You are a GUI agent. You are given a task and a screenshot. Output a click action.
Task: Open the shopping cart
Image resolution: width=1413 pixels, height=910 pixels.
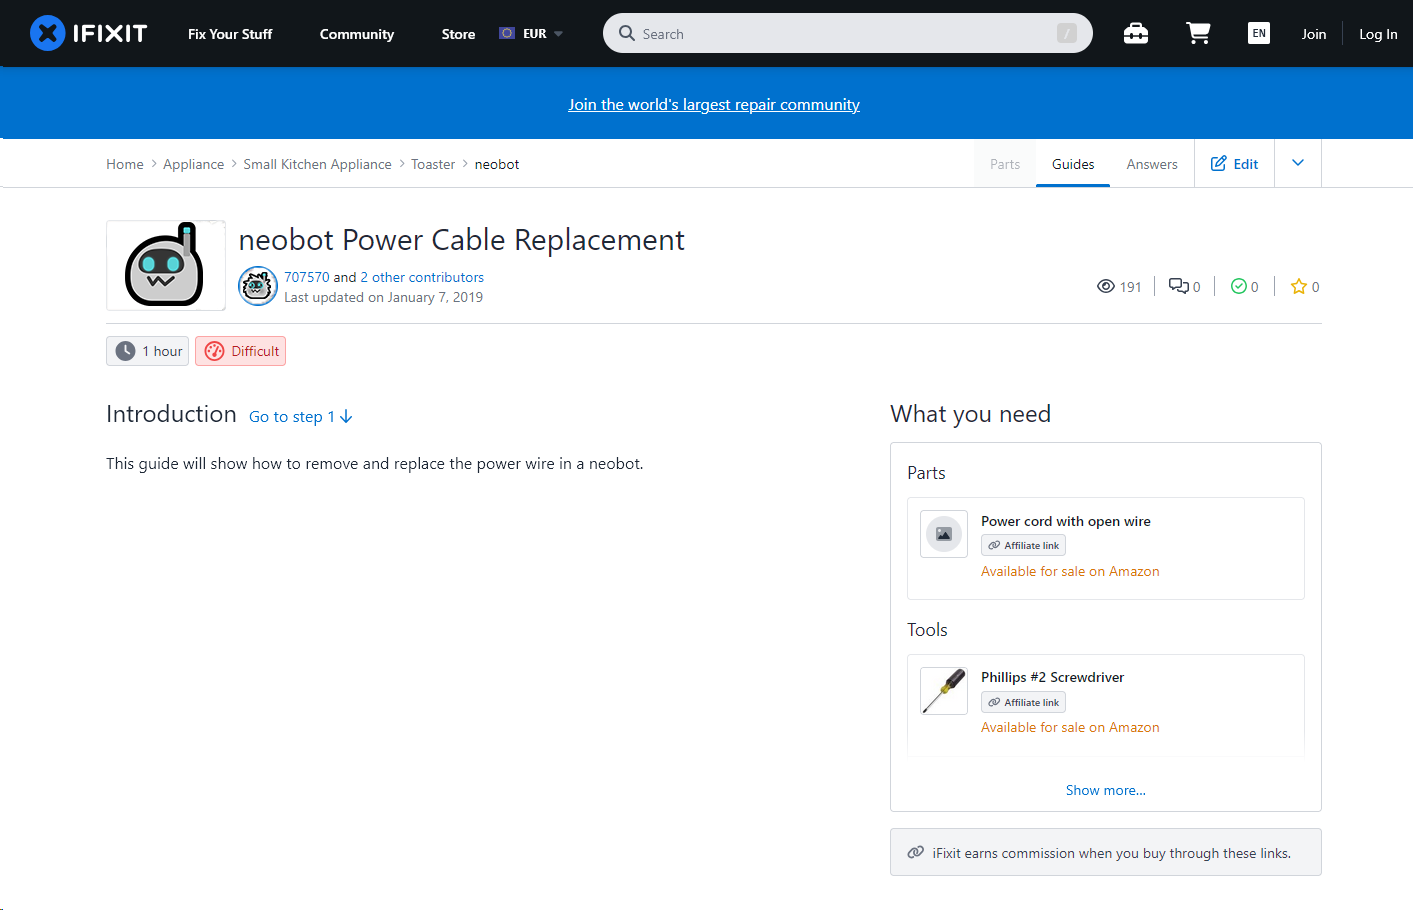(x=1198, y=34)
